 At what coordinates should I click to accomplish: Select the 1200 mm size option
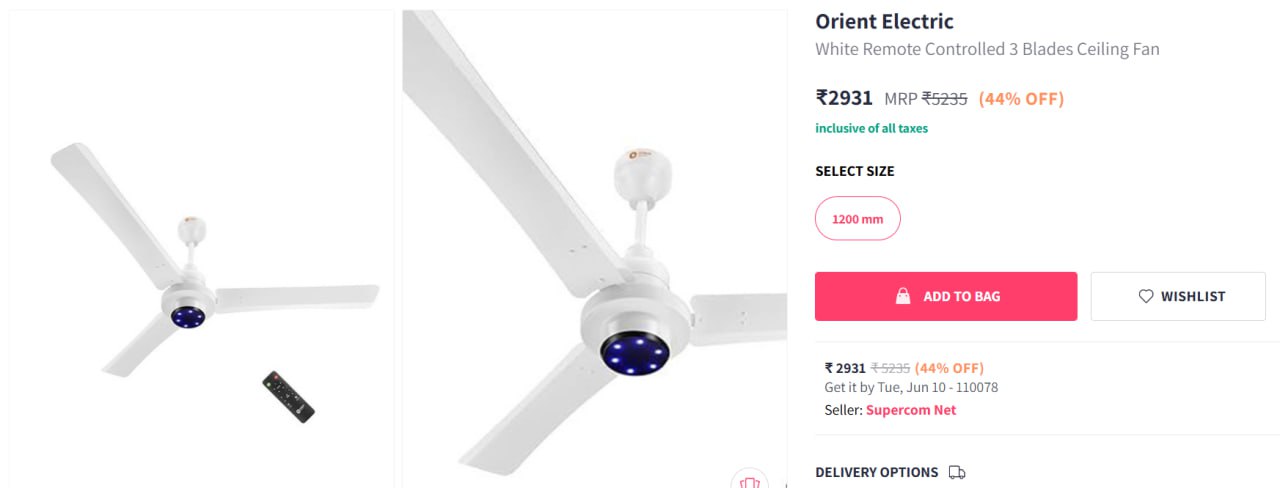click(858, 218)
